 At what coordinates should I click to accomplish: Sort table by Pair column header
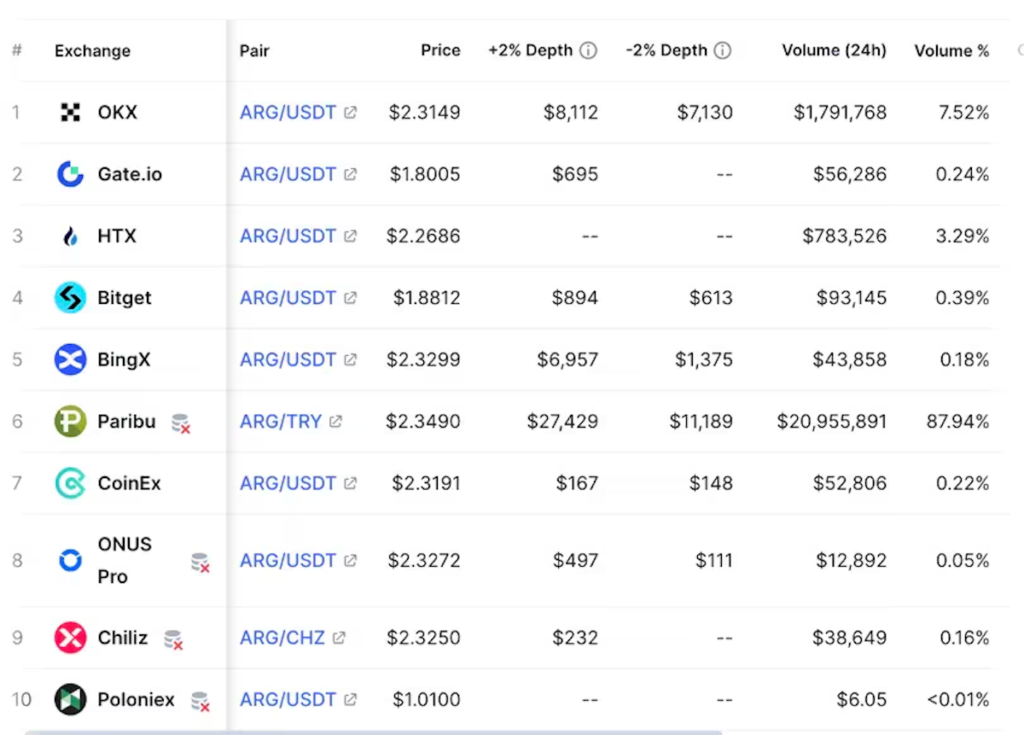point(255,51)
